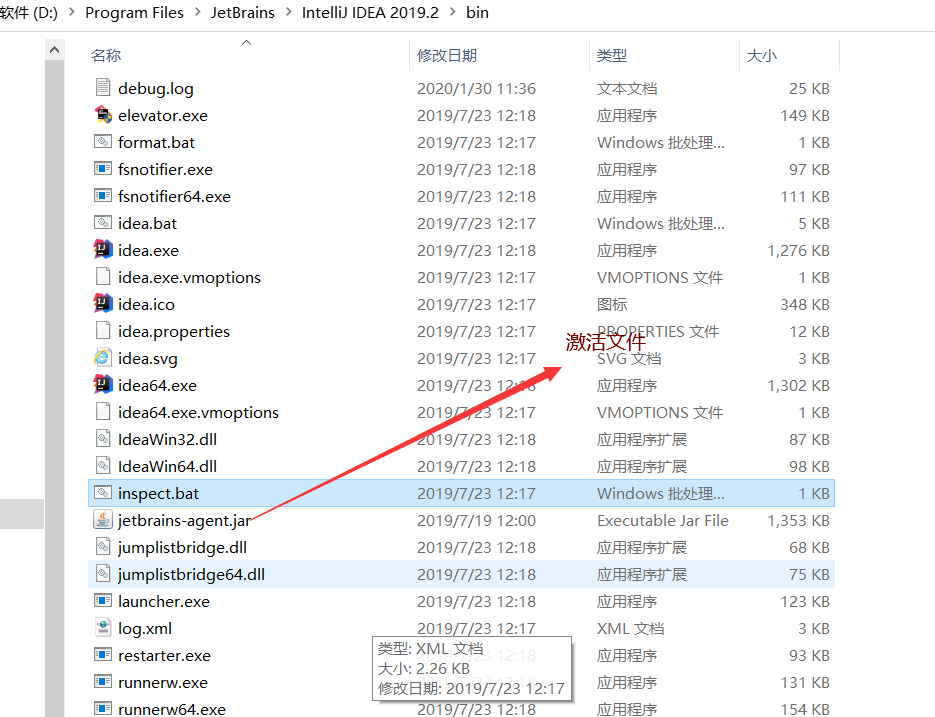Image resolution: width=935 pixels, height=717 pixels.
Task: Click the idea.properties file icon
Action: (103, 330)
